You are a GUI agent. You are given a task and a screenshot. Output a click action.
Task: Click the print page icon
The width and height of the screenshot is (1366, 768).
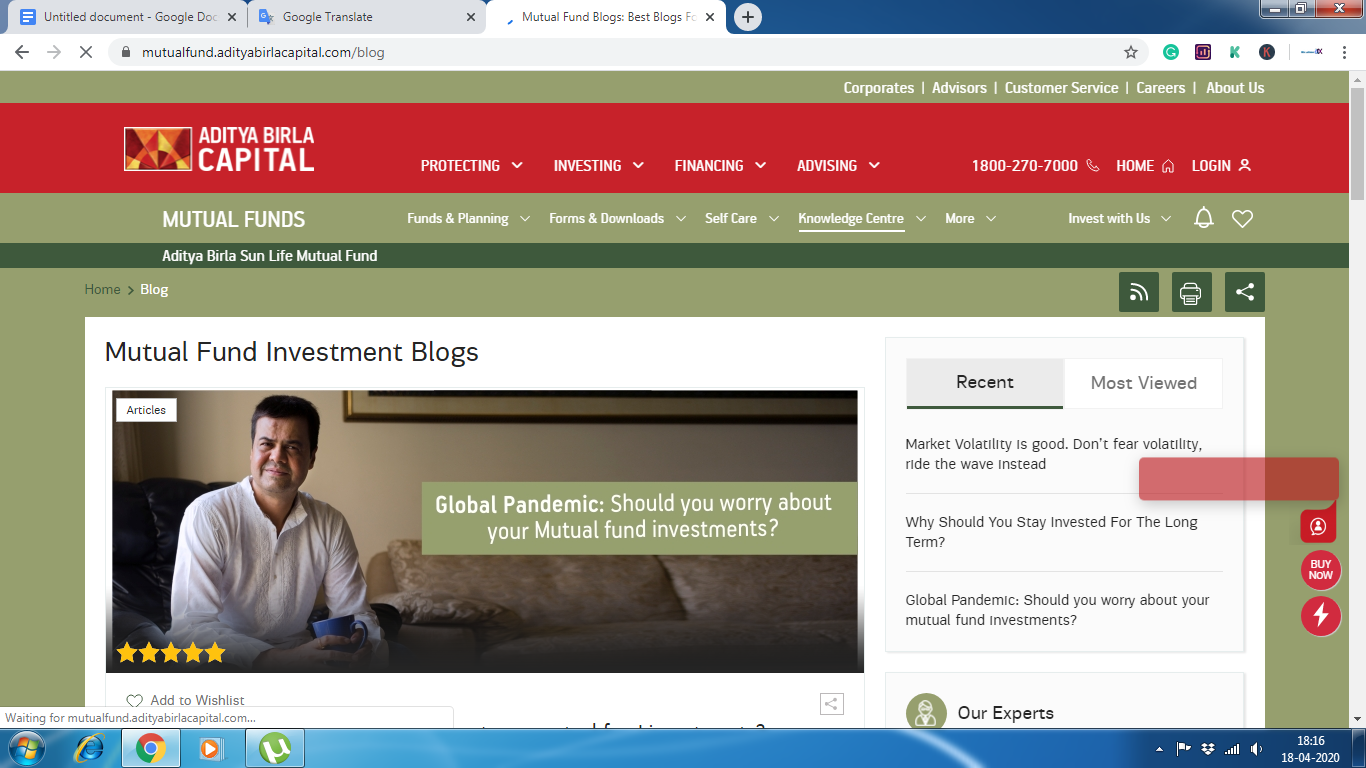pyautogui.click(x=1191, y=292)
